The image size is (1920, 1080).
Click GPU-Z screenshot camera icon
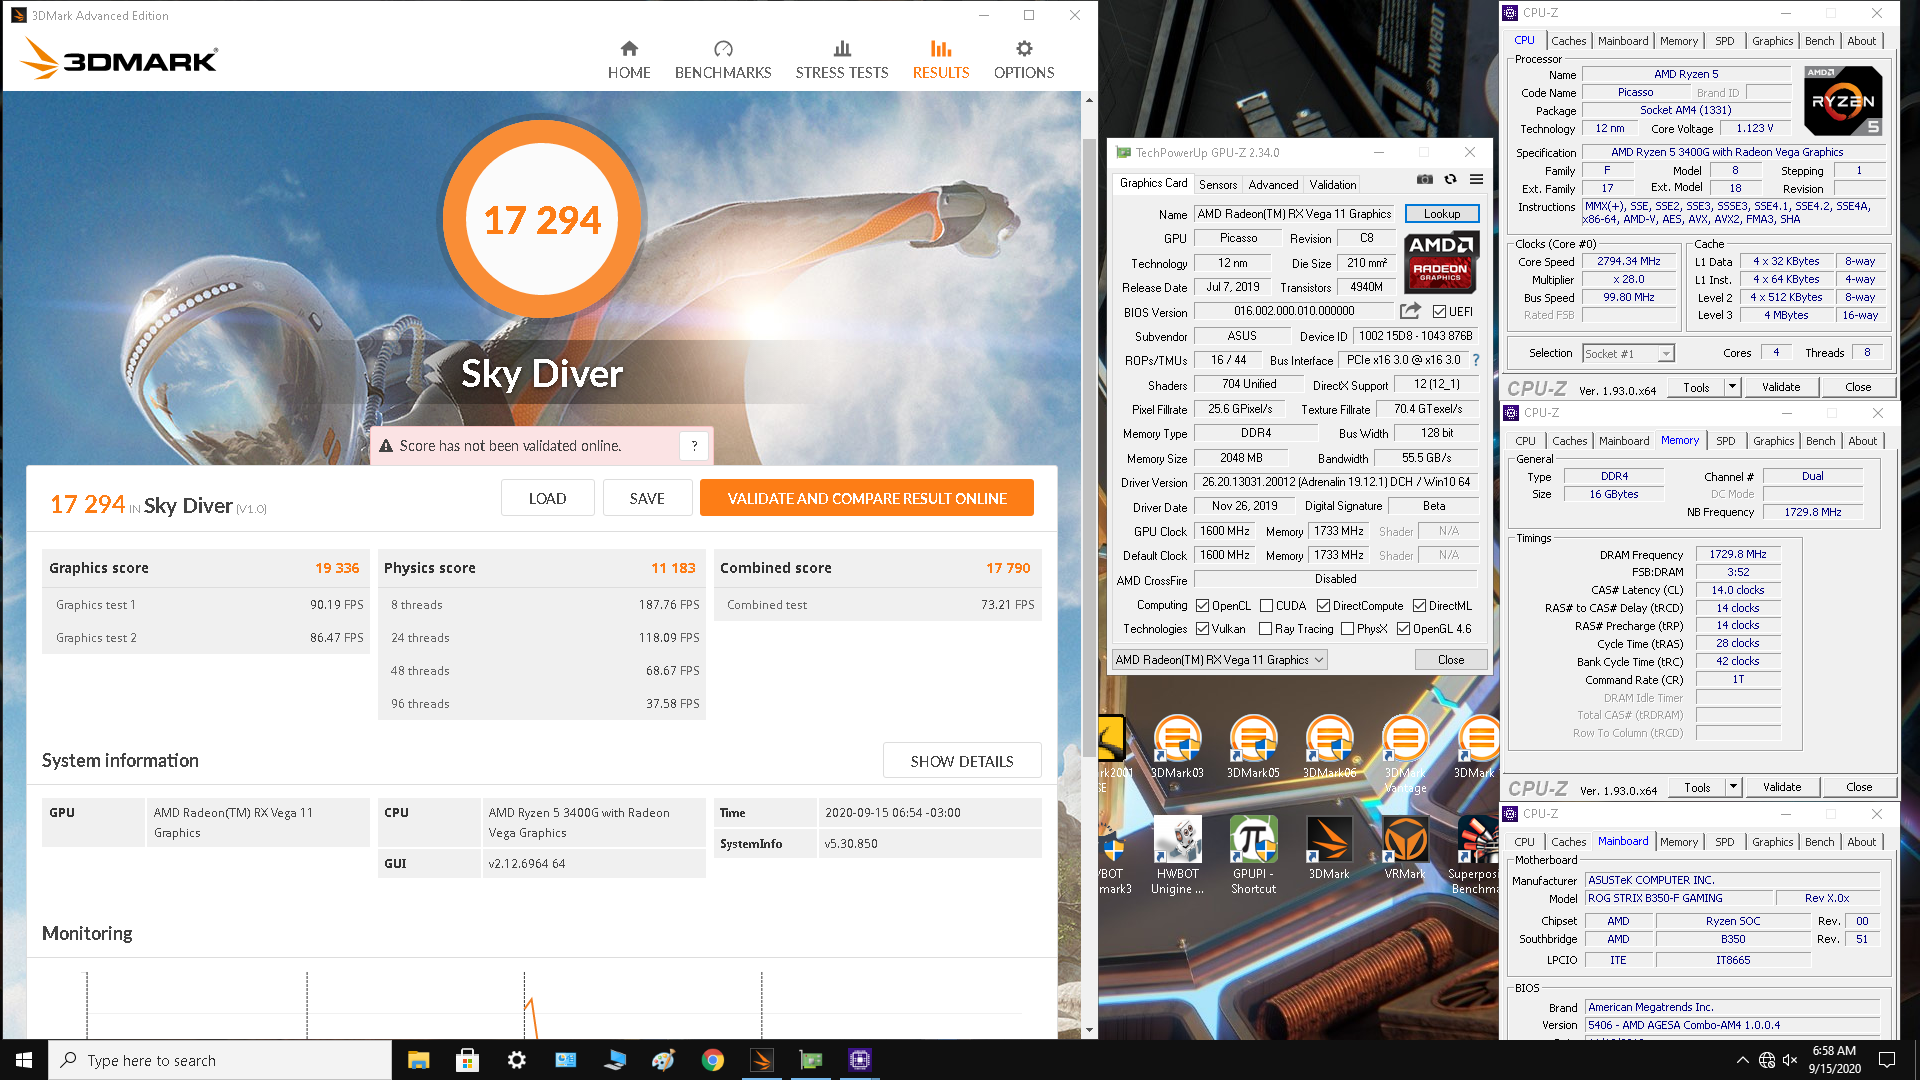click(1425, 179)
